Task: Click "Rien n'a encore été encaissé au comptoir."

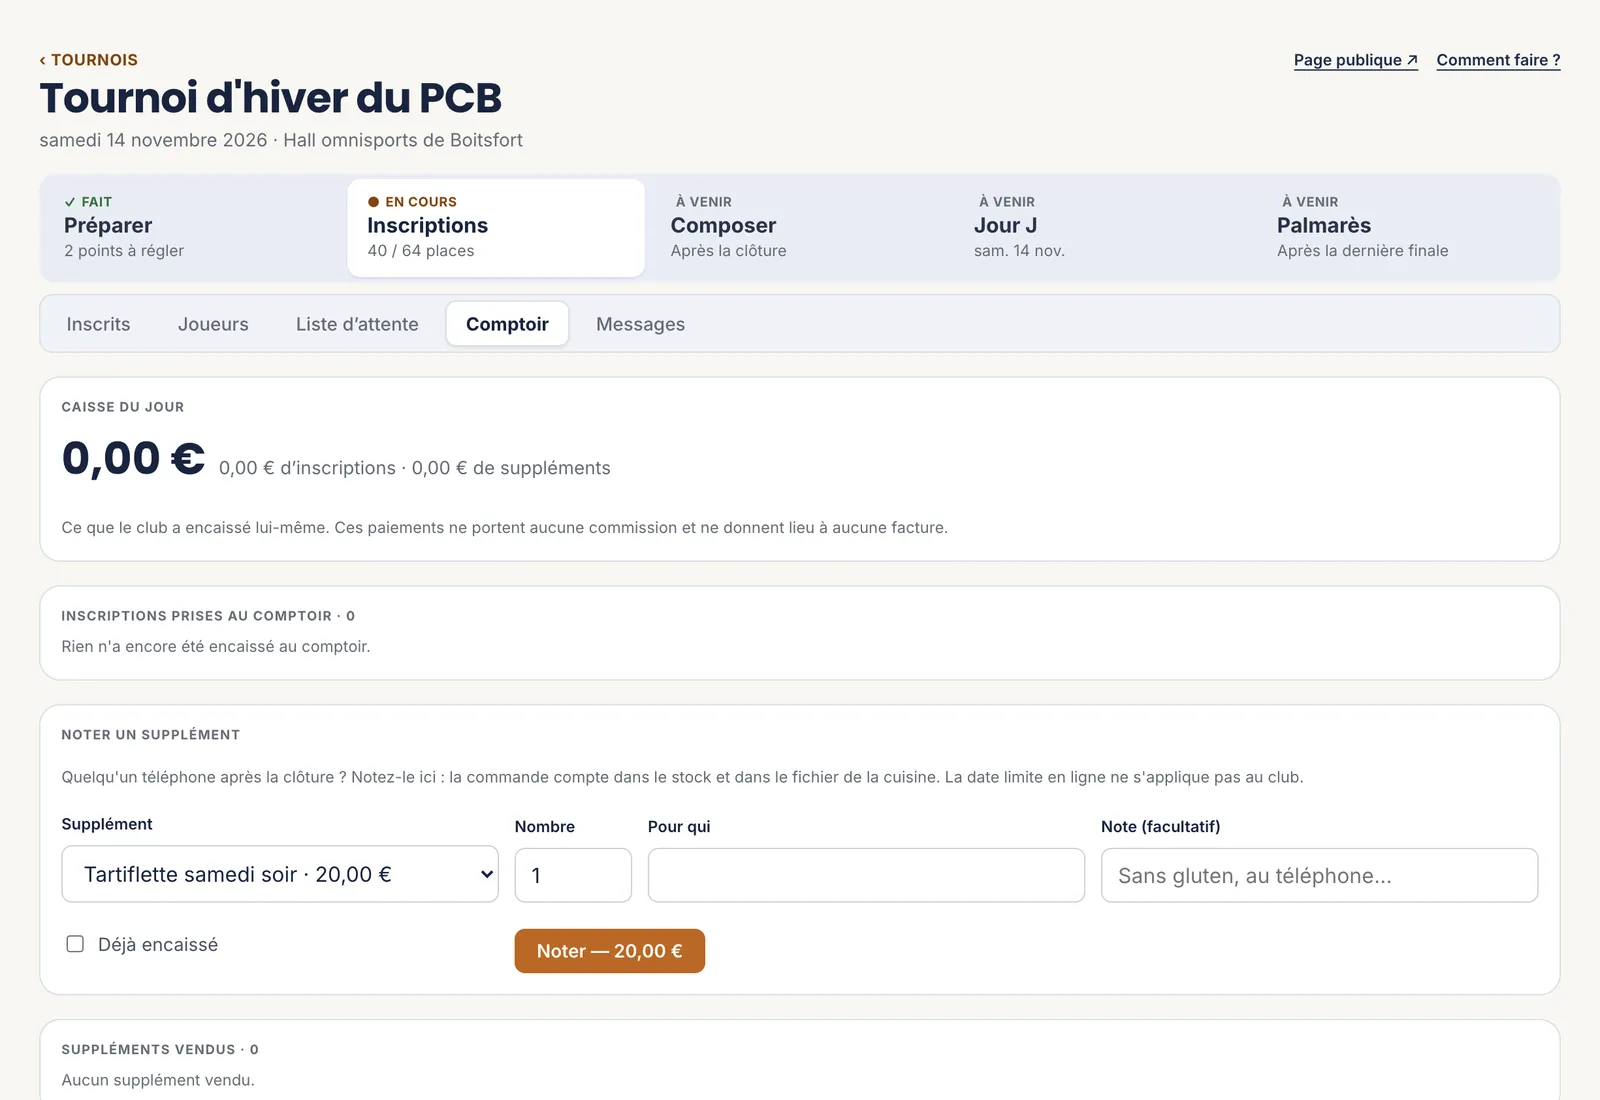Action: coord(216,647)
